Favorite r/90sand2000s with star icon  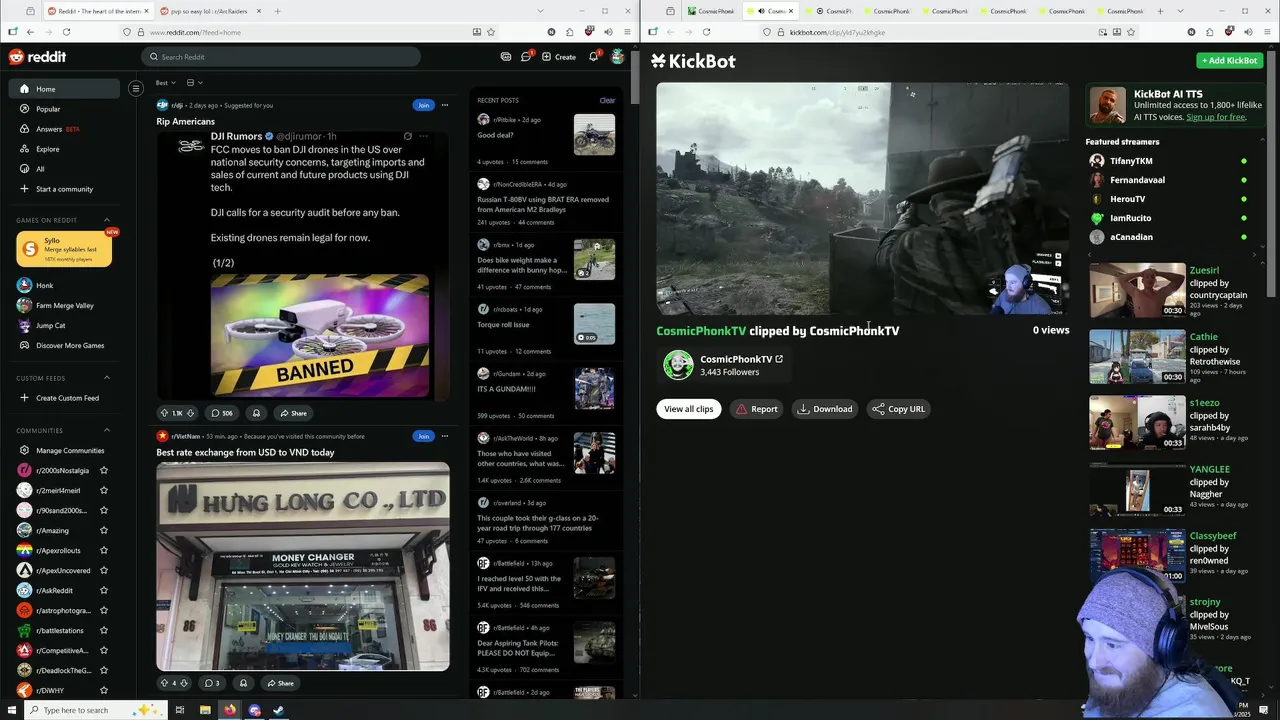coord(104,510)
